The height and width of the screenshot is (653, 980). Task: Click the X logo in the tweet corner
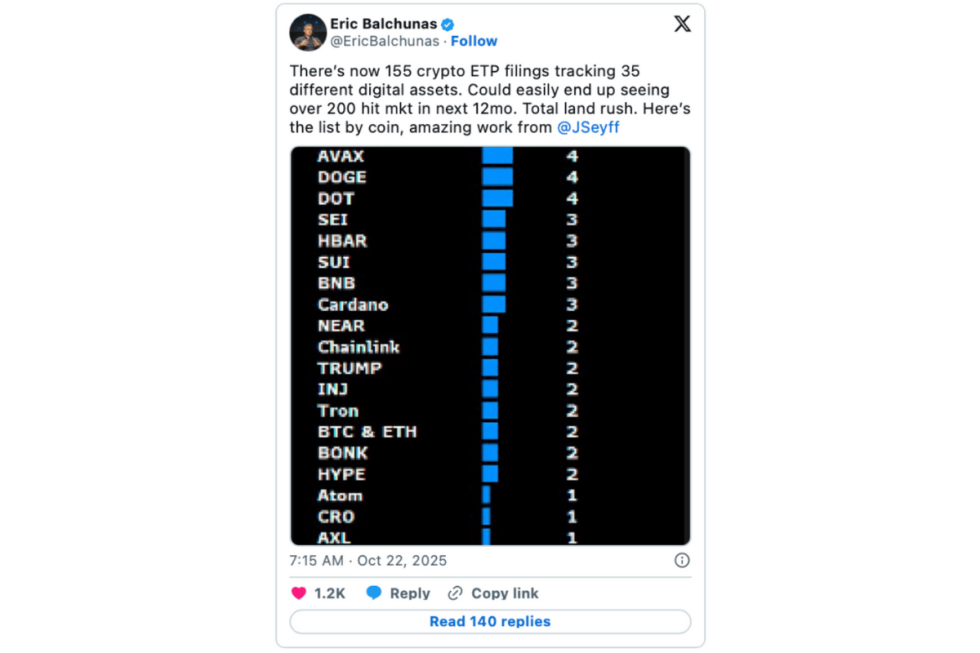tap(682, 23)
